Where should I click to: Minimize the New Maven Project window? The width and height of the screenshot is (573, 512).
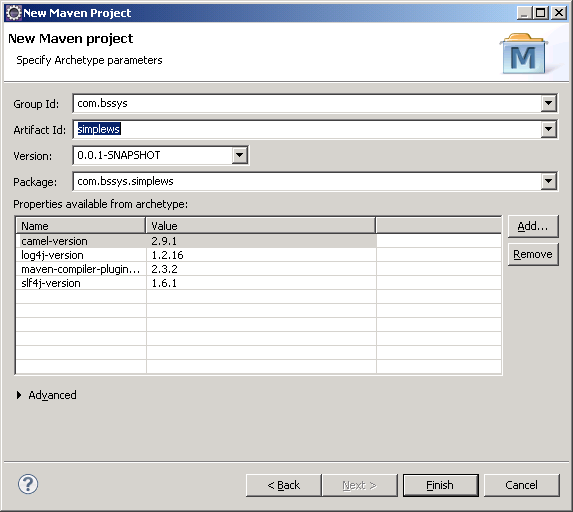[525, 13]
